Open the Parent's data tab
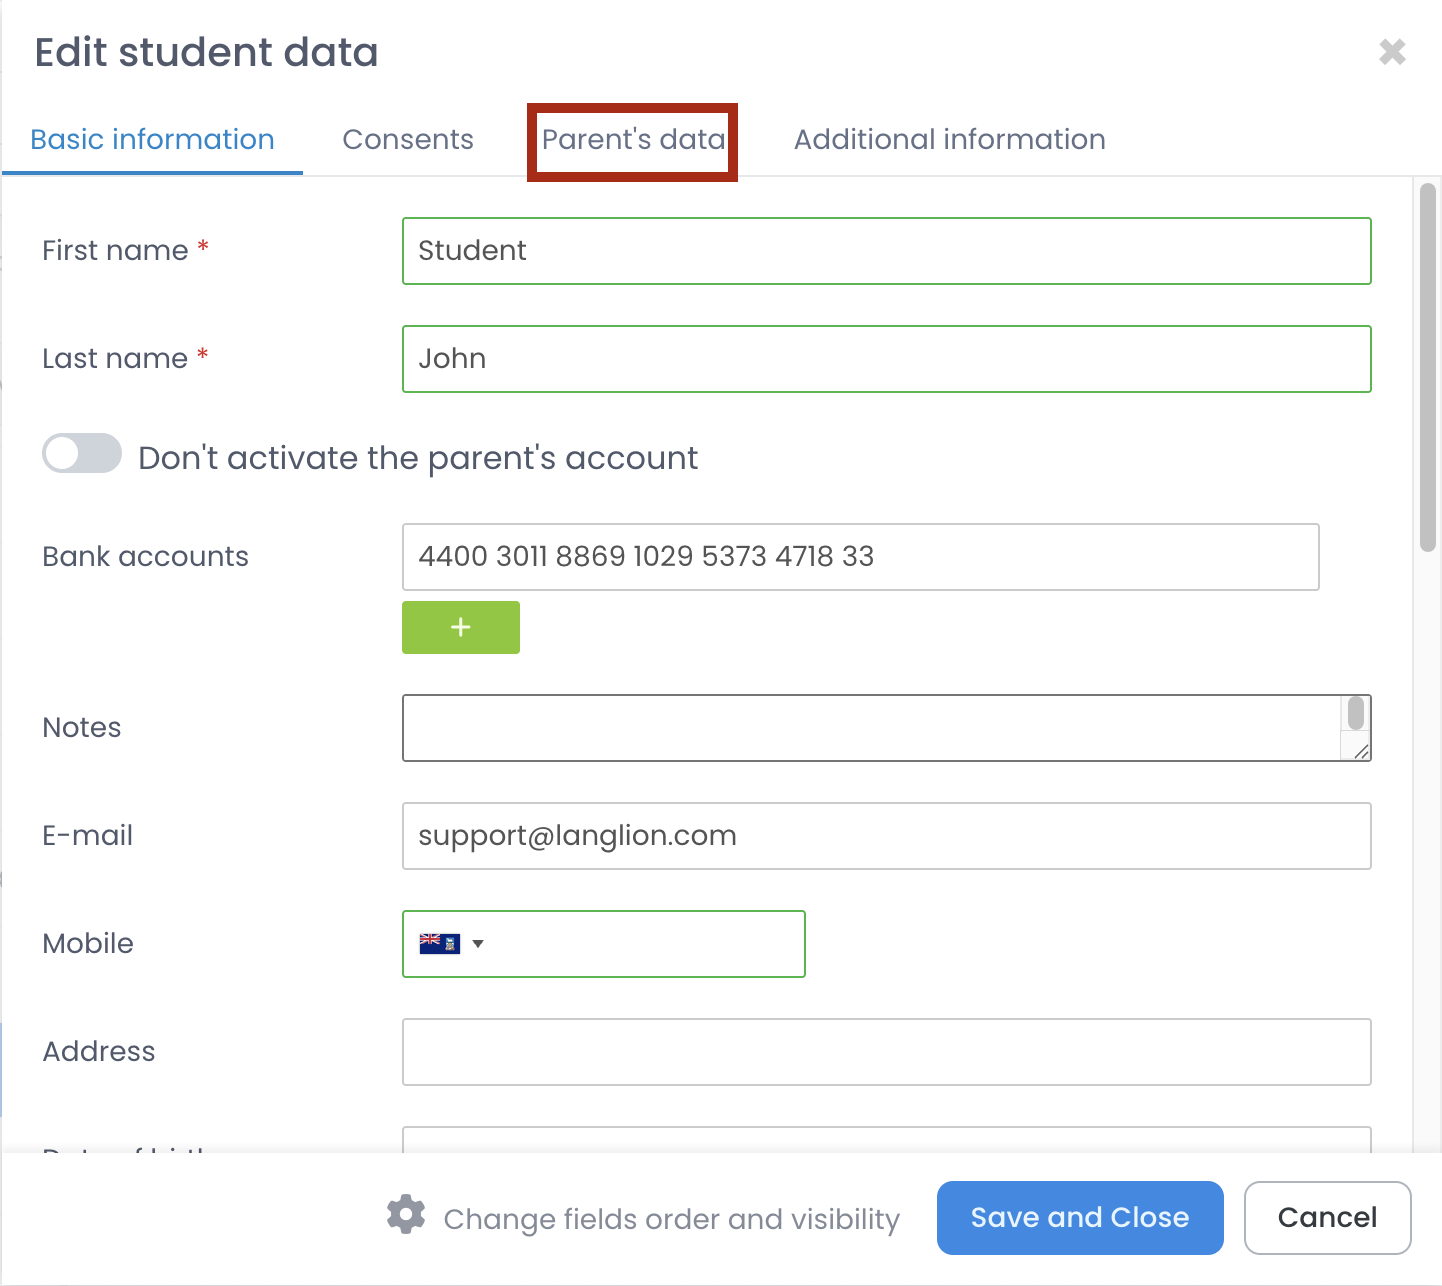 pyautogui.click(x=633, y=139)
